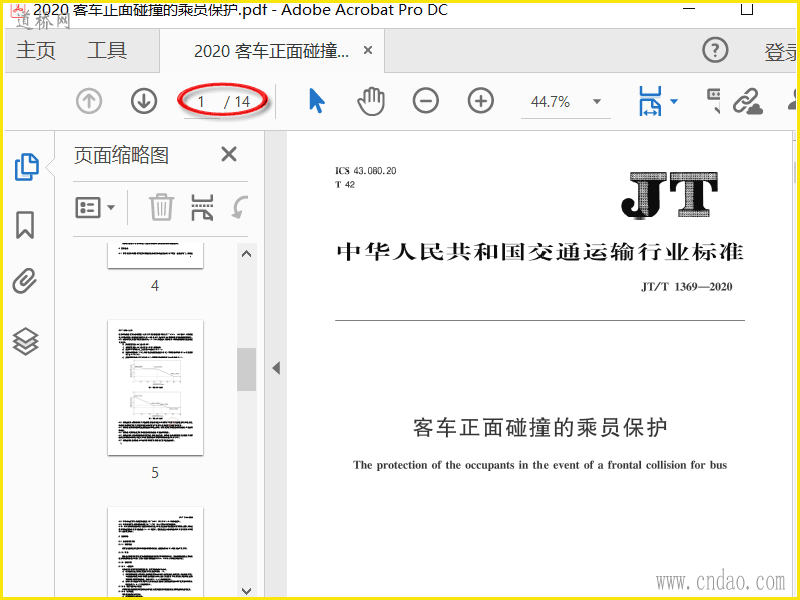Image resolution: width=800 pixels, height=600 pixels.
Task: Click the 登录 sign-in button
Action: tap(781, 52)
